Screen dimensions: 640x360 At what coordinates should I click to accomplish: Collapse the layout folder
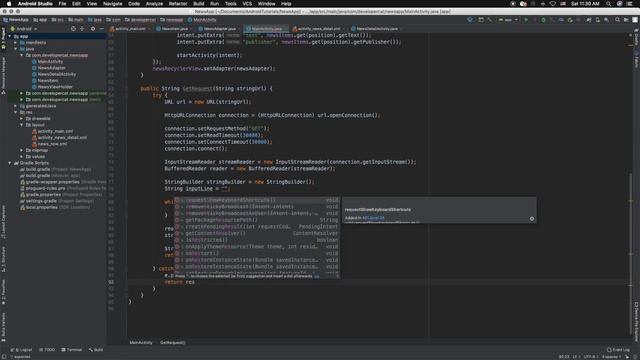pyautogui.click(x=22, y=125)
